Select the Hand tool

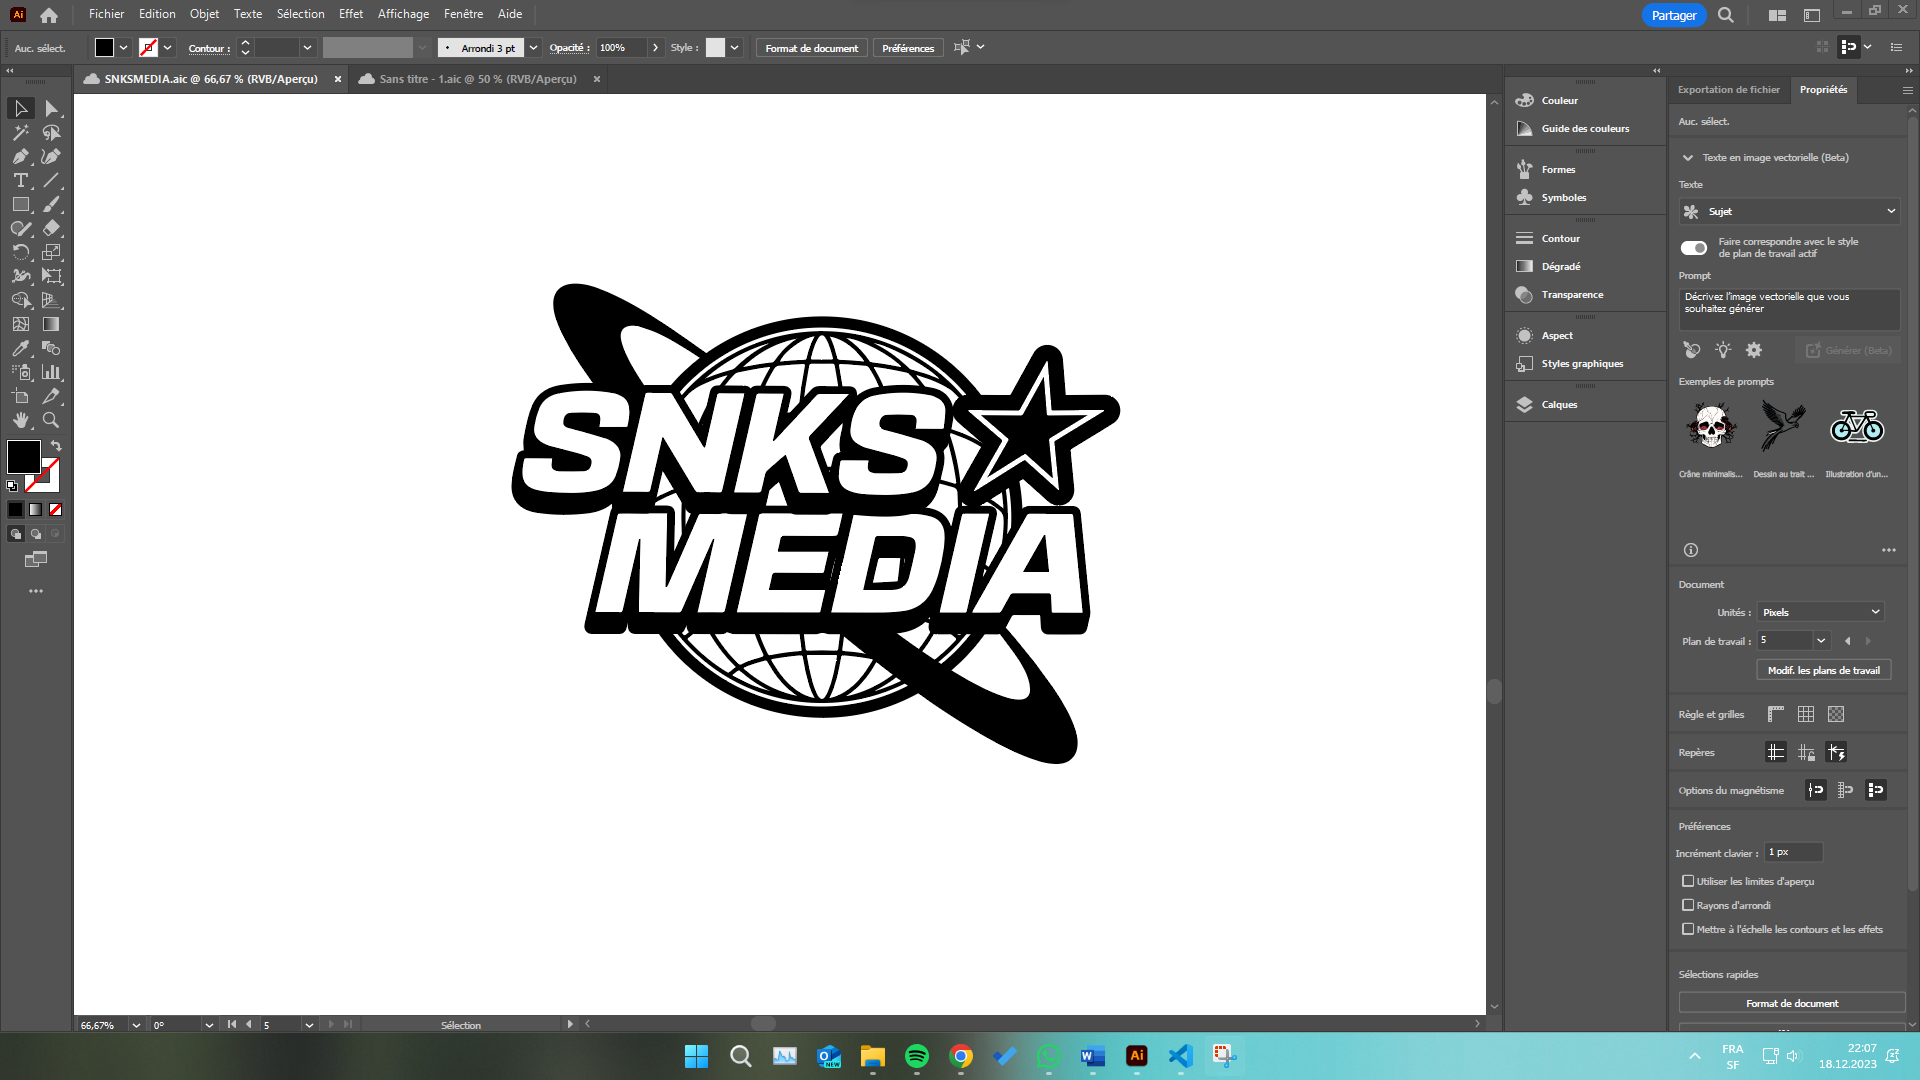pyautogui.click(x=21, y=420)
